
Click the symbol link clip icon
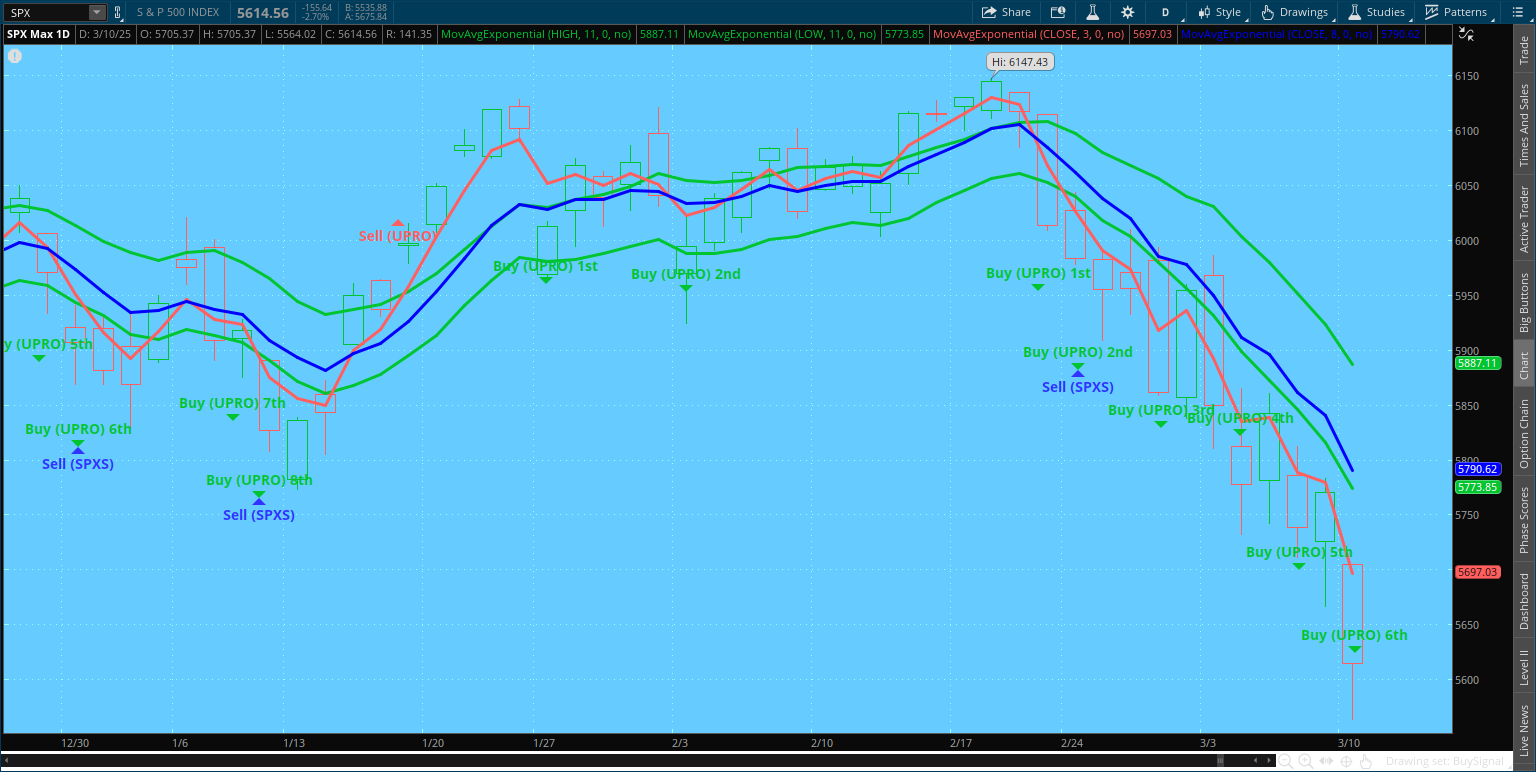click(x=118, y=12)
